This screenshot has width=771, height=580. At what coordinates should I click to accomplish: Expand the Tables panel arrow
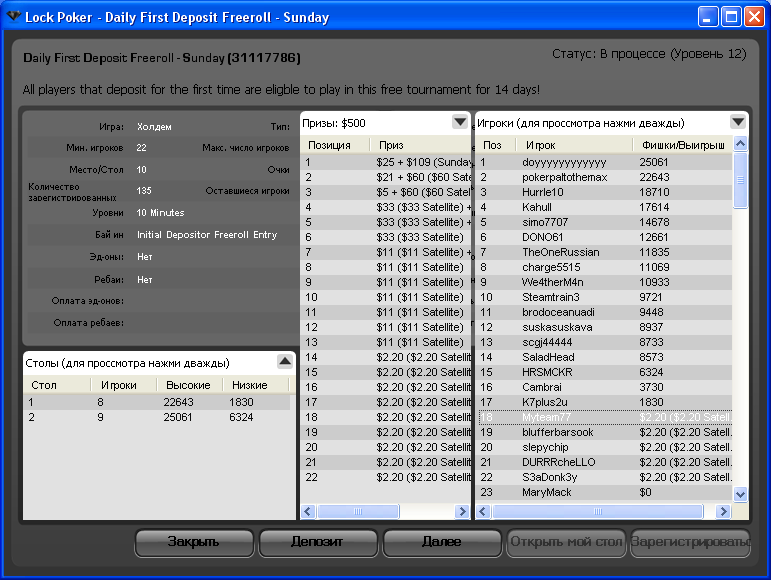(285, 362)
